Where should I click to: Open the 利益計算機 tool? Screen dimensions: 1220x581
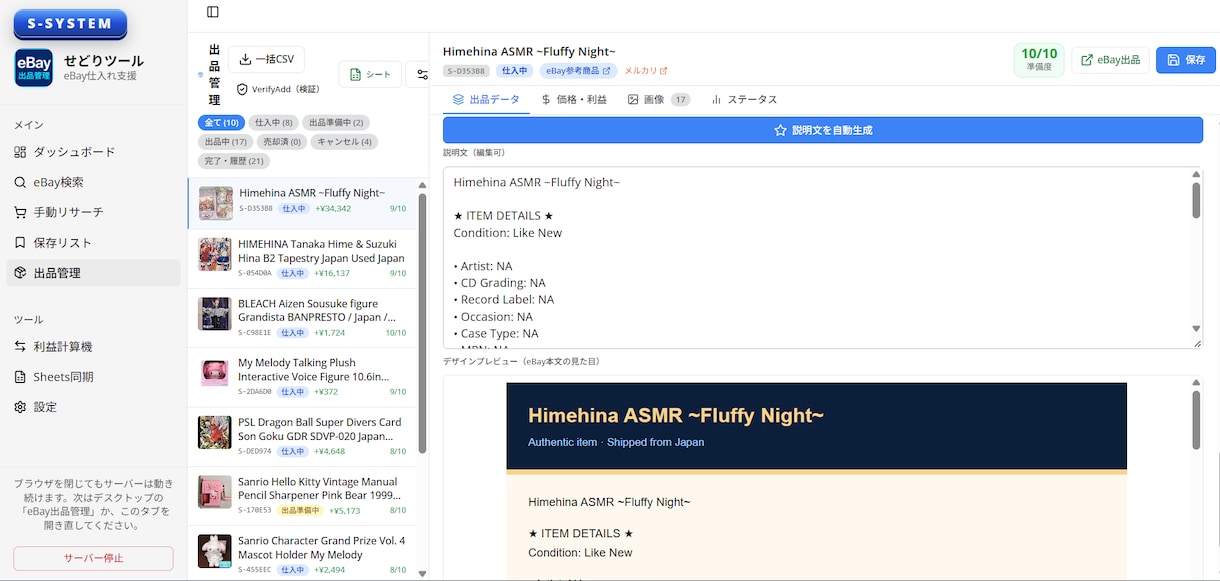pos(93,346)
